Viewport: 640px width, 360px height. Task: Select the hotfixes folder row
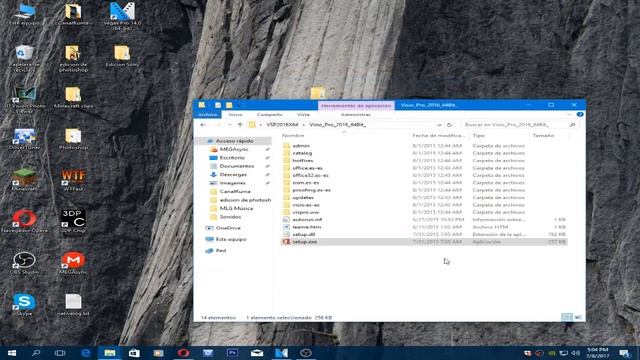[x=424, y=160]
